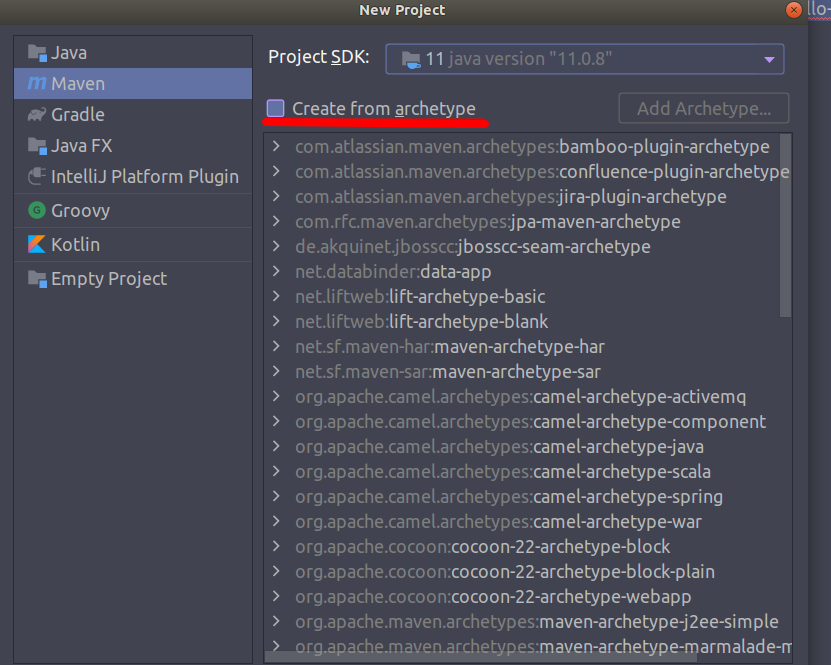The height and width of the screenshot is (665, 831).
Task: Expand the confluence-plugin-archetype node
Action: 276,171
